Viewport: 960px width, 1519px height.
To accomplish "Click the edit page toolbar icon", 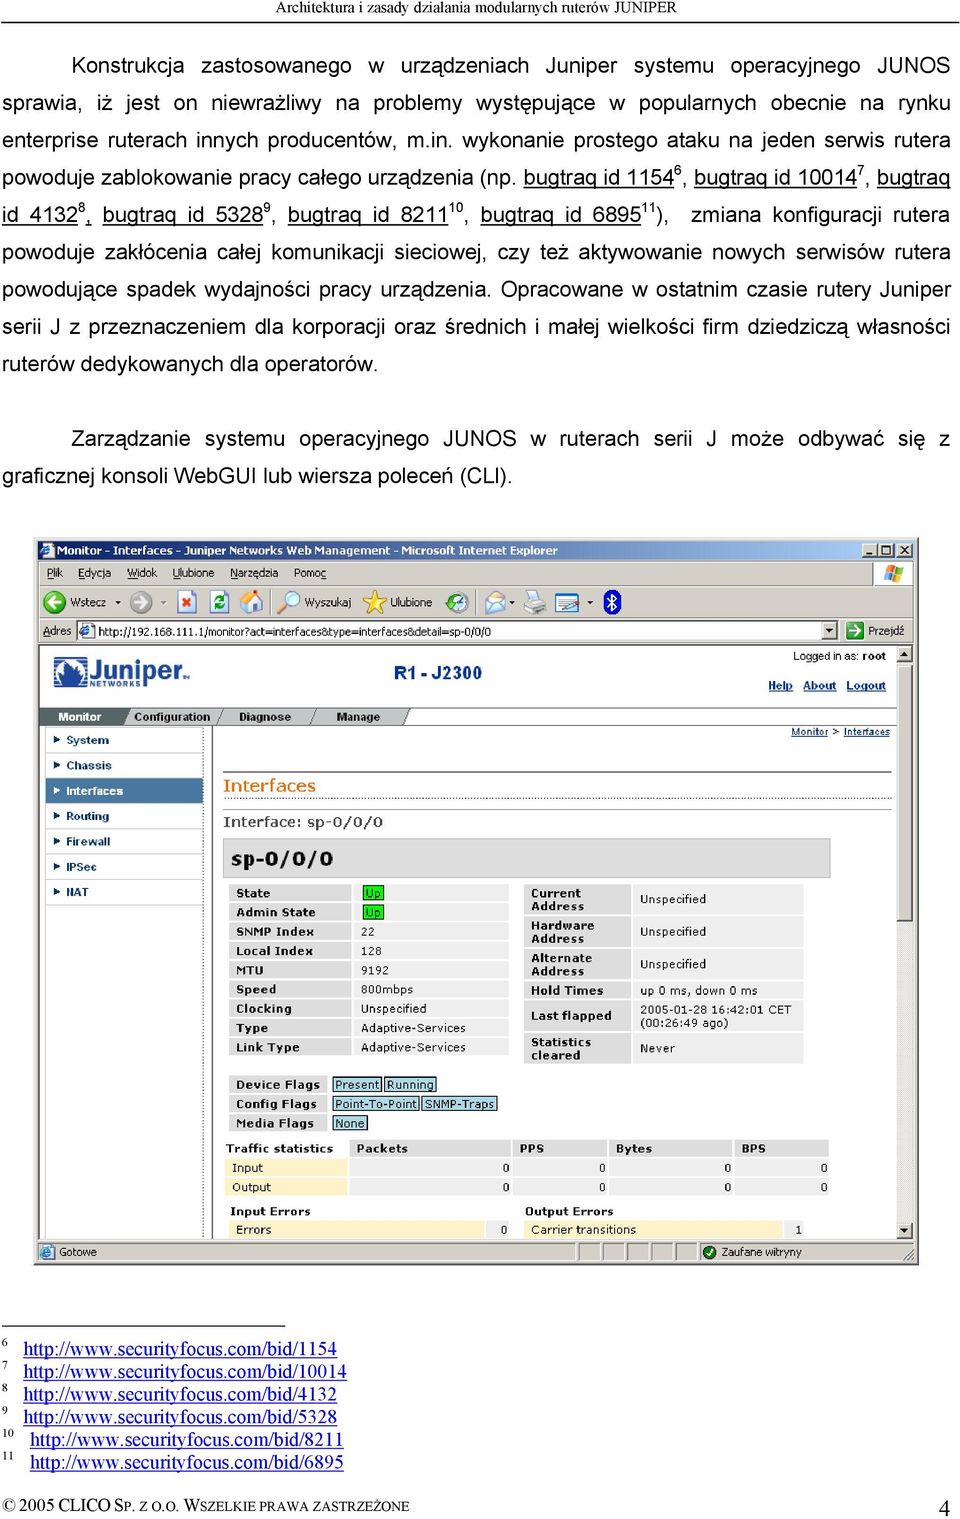I will pos(567,602).
